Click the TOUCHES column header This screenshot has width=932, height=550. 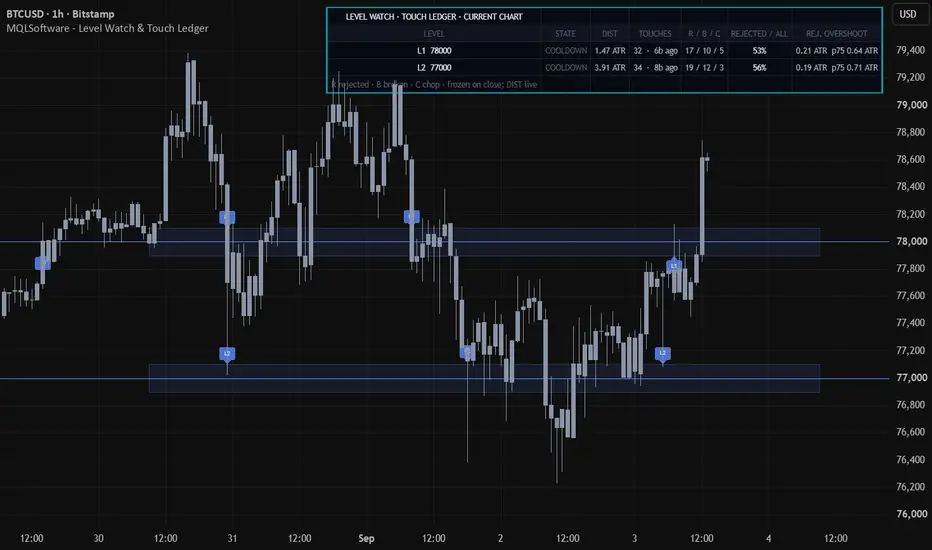(x=655, y=34)
